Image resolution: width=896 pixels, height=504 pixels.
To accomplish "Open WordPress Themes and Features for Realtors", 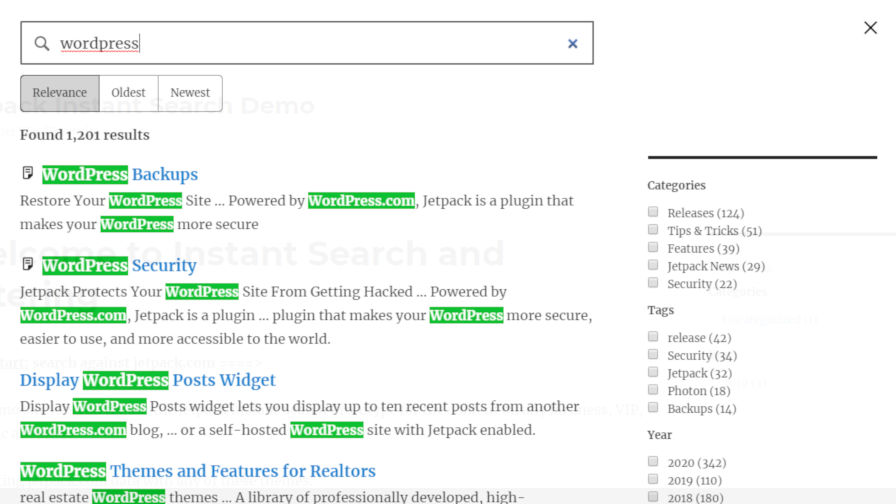I will 198,471.
